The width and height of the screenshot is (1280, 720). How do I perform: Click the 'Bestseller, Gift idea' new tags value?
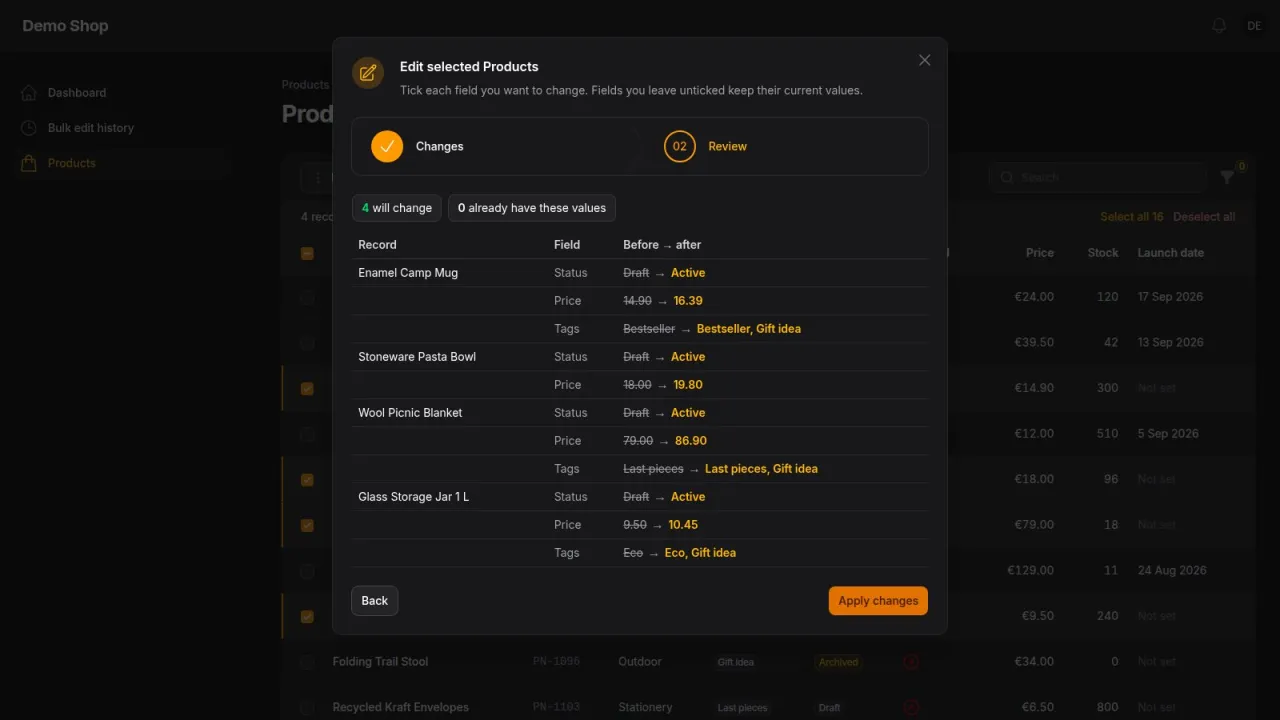coord(749,329)
